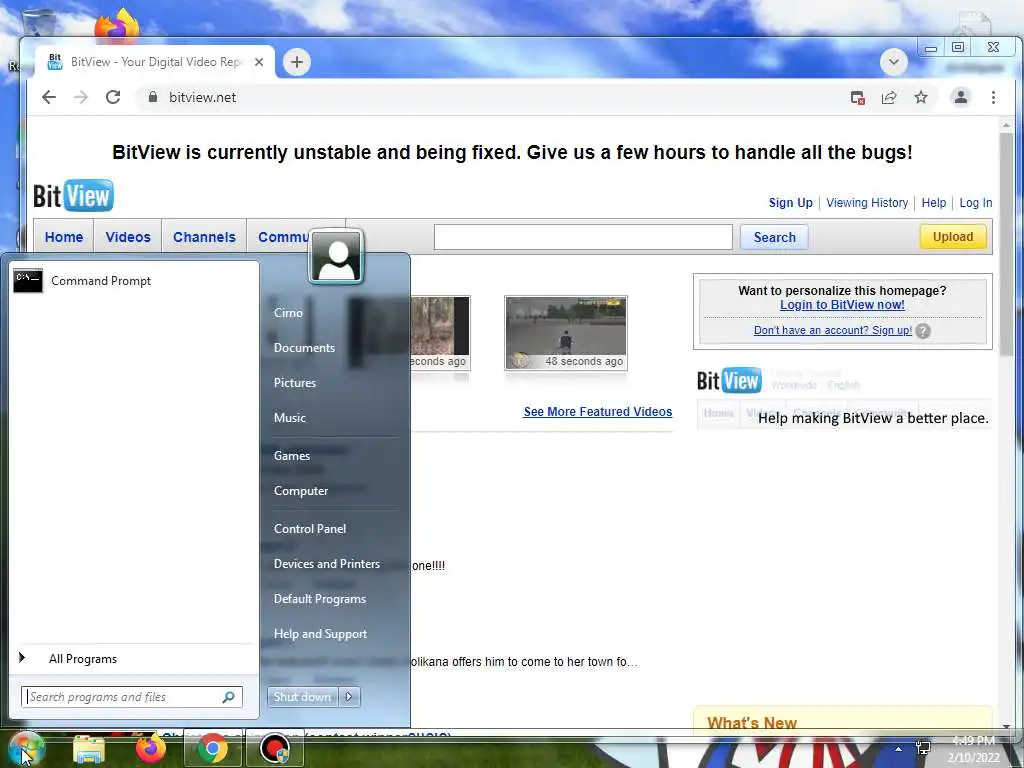Viewport: 1024px width, 768px height.
Task: Click the share page icon
Action: click(x=889, y=98)
